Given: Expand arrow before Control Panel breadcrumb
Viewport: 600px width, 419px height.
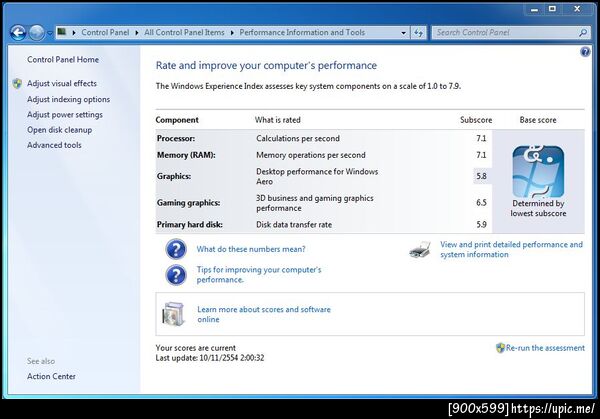Looking at the screenshot, I should pyautogui.click(x=74, y=33).
